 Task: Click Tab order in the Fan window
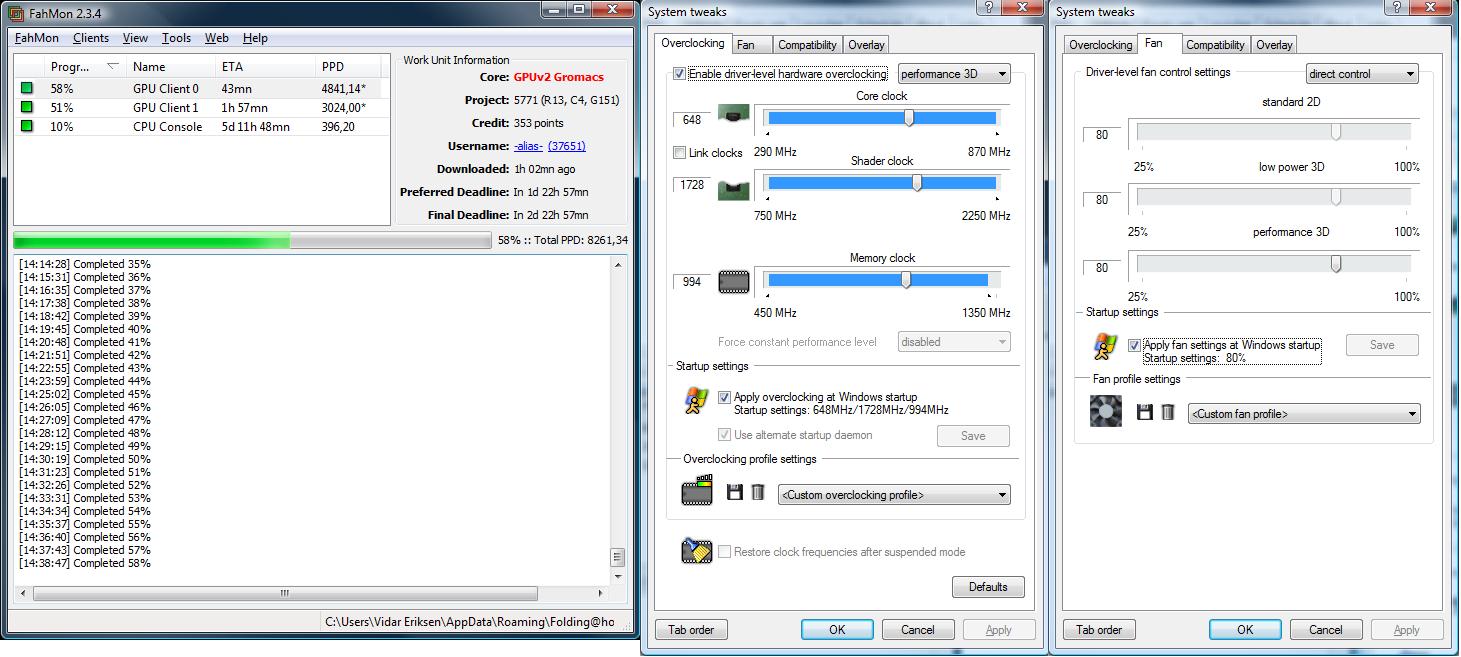point(1099,630)
